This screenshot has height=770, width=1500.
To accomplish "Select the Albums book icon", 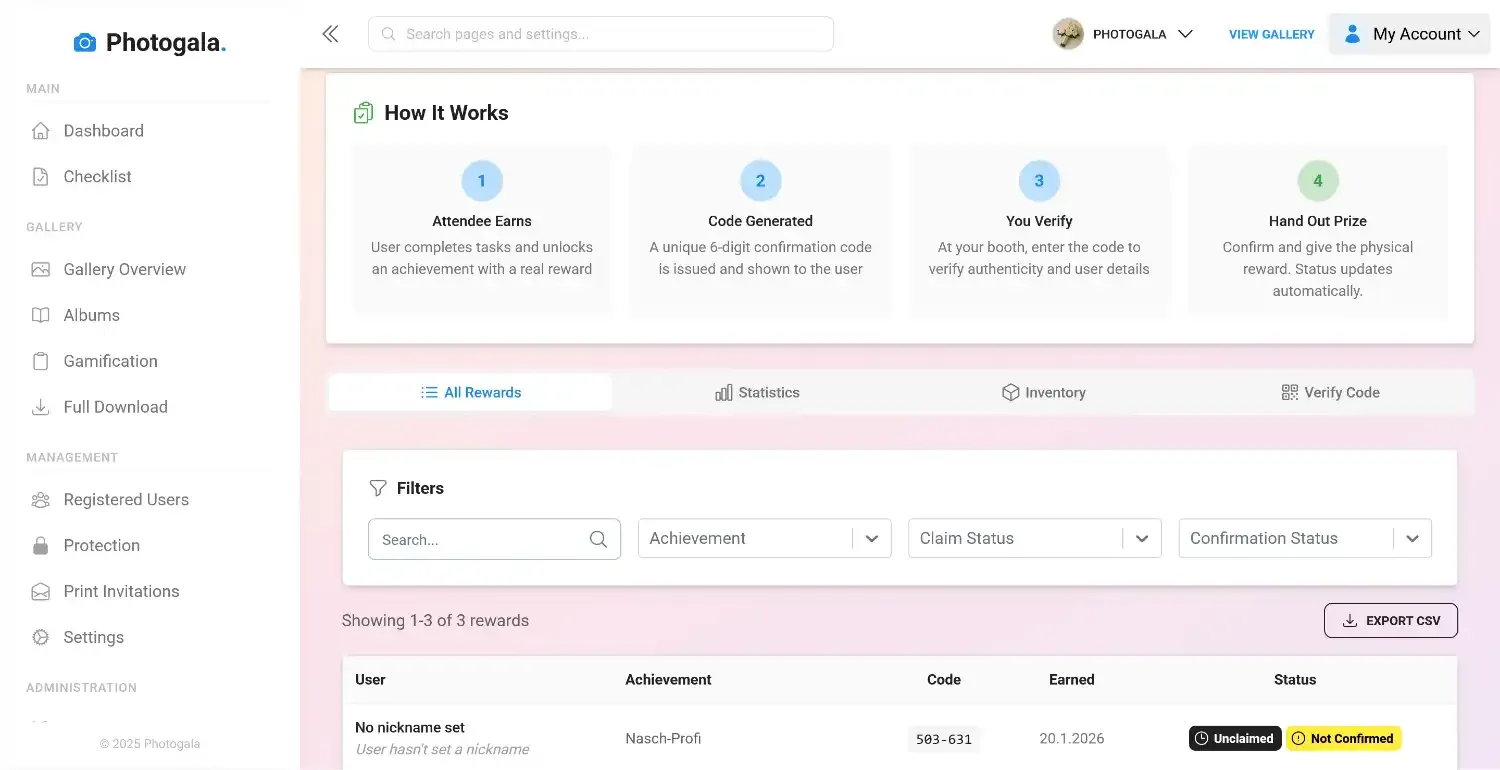I will (40, 315).
